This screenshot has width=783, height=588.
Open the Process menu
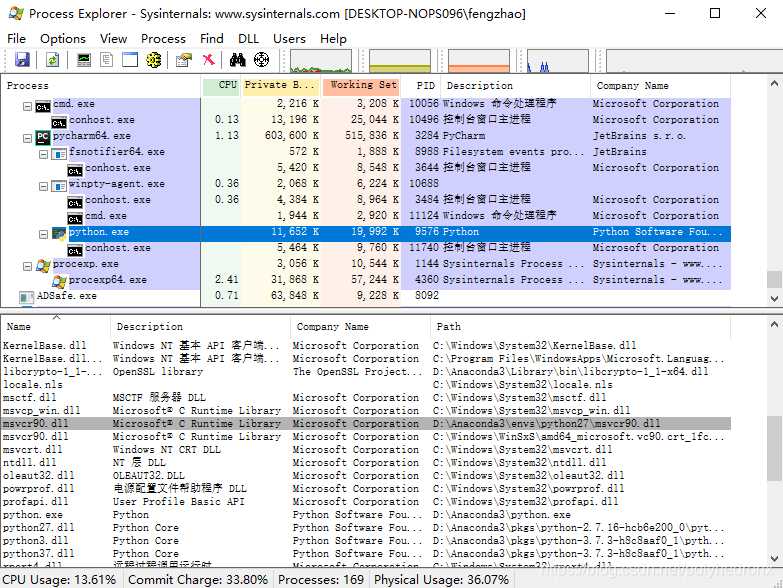point(163,38)
